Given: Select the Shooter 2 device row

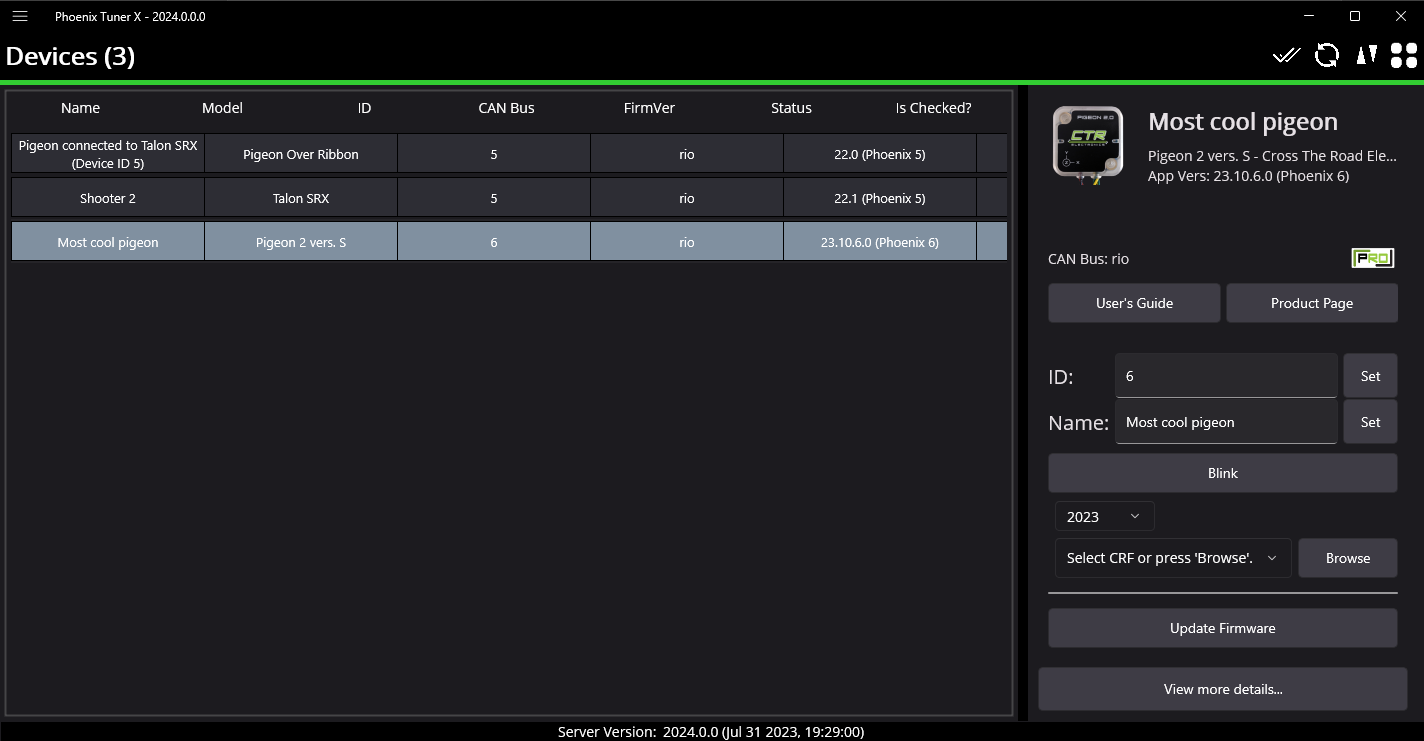Looking at the screenshot, I should pyautogui.click(x=509, y=198).
